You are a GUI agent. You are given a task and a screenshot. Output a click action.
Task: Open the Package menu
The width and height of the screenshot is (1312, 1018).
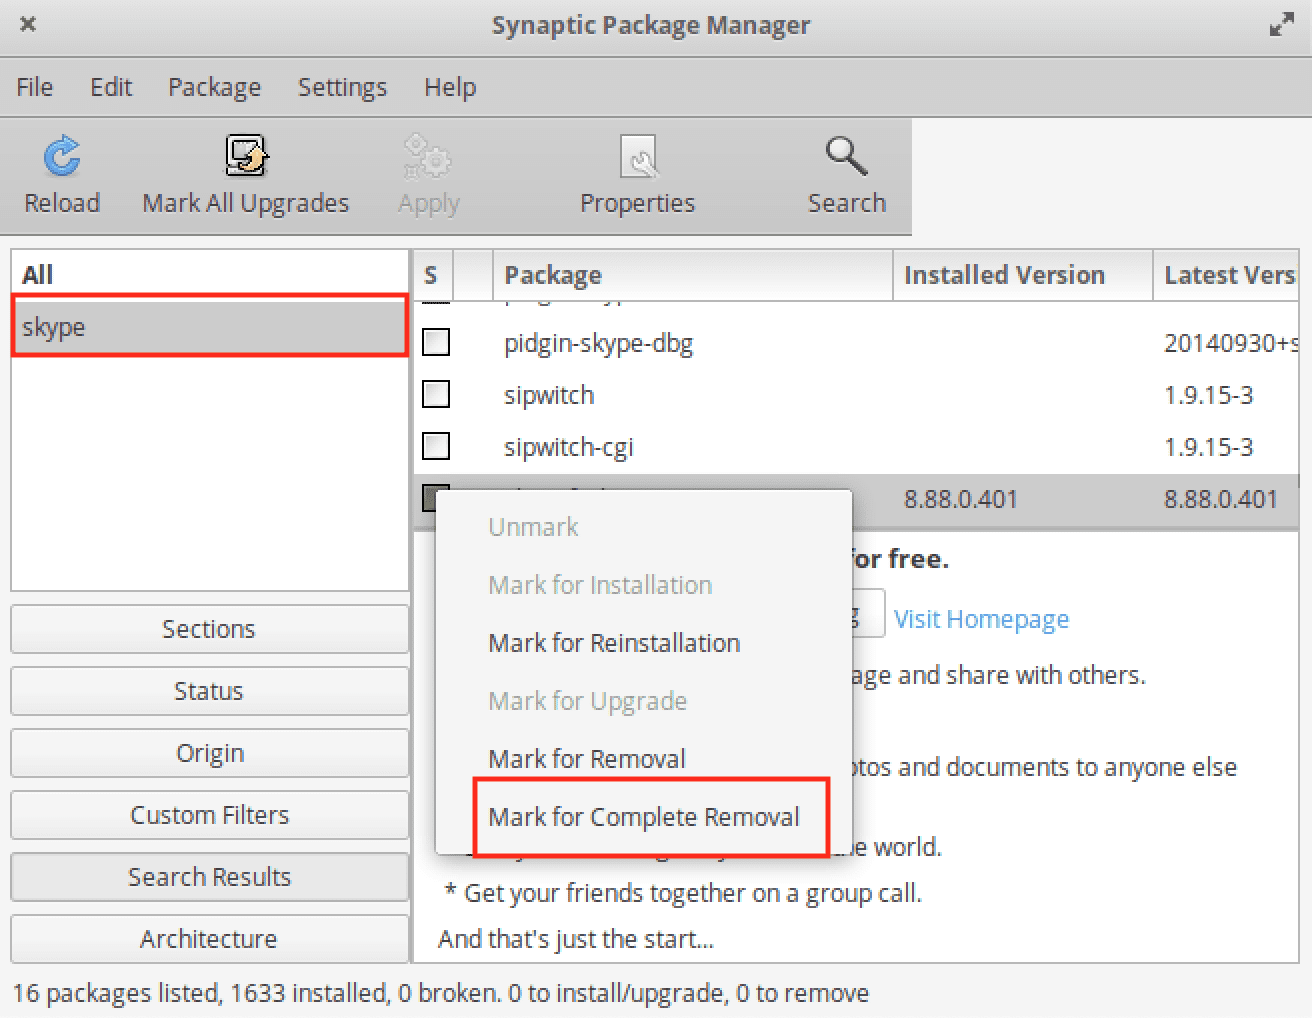point(214,87)
